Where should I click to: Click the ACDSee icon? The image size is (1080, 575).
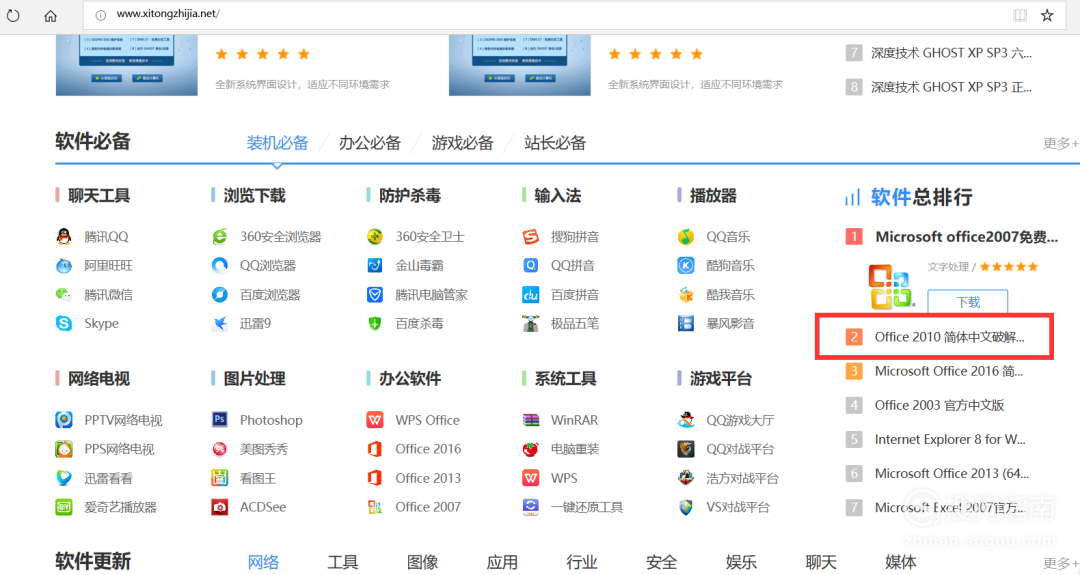(220, 508)
